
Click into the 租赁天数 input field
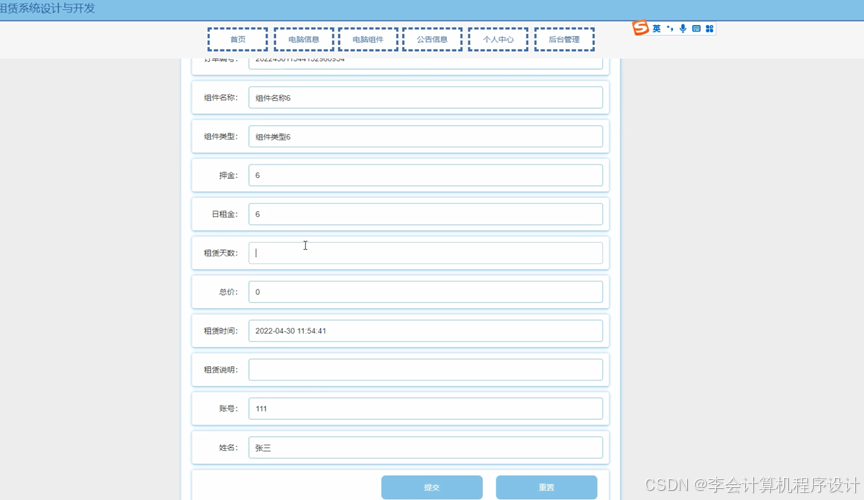click(x=425, y=253)
